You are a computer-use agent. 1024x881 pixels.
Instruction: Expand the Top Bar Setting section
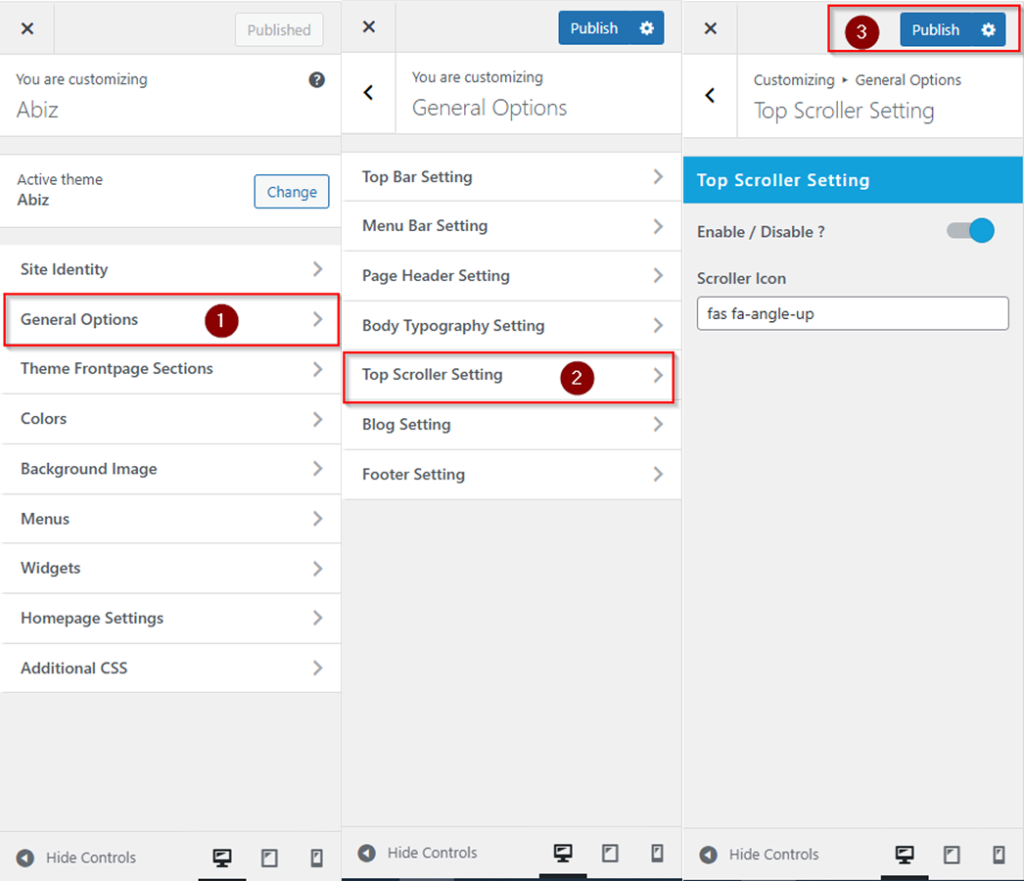(511, 177)
